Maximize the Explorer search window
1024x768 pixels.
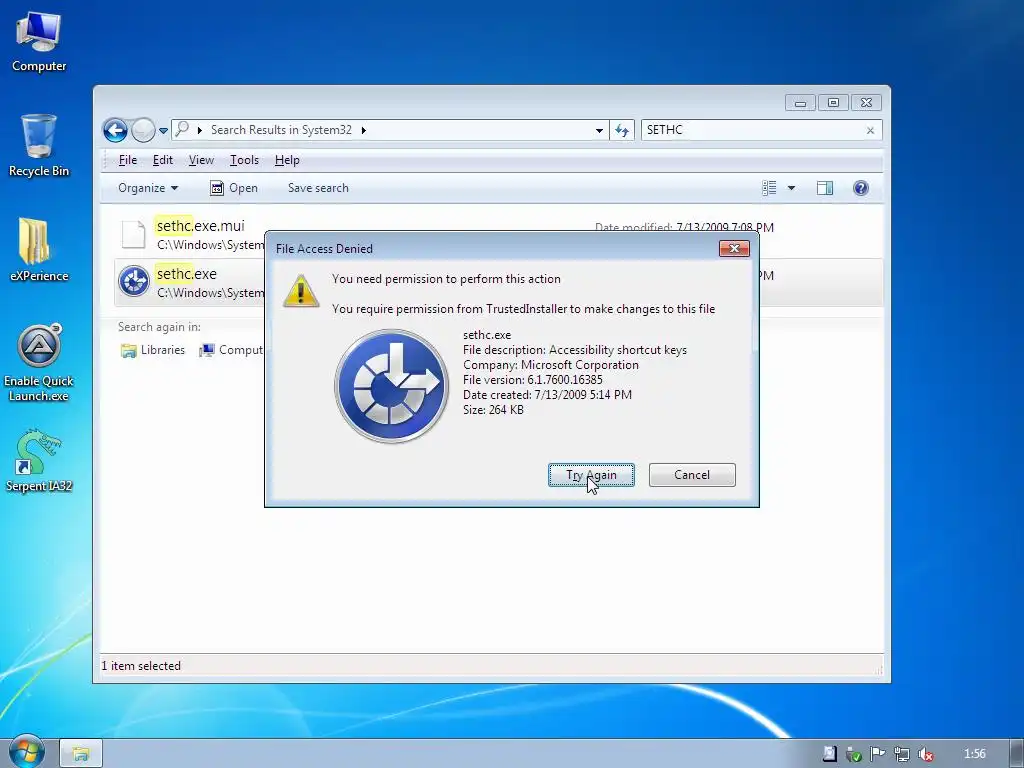click(x=833, y=103)
